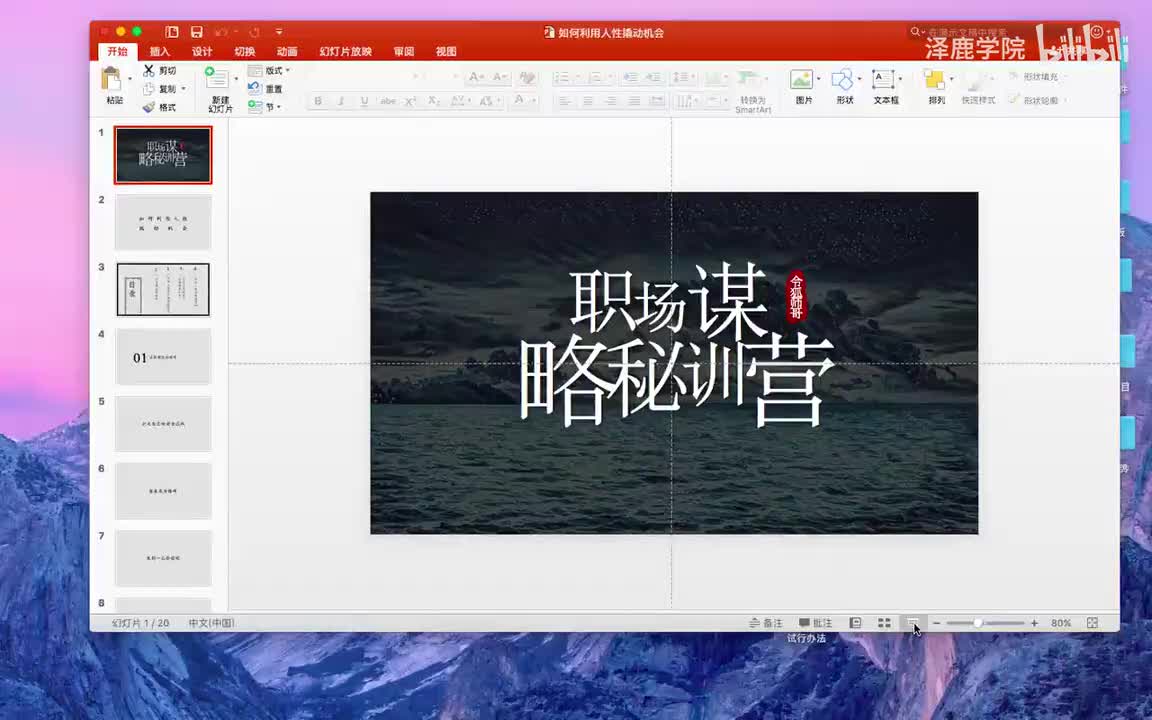Click the smiley feedback icon
The width and height of the screenshot is (1152, 720).
(1096, 32)
